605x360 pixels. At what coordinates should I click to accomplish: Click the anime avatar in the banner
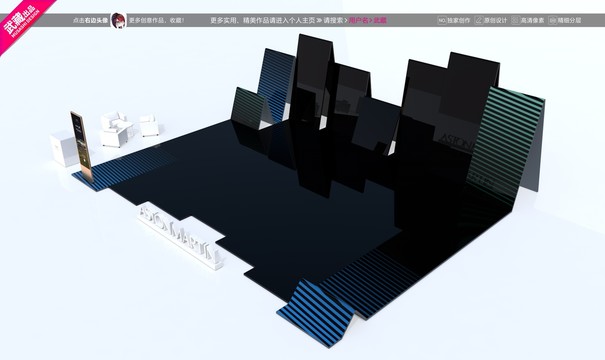[118, 20]
